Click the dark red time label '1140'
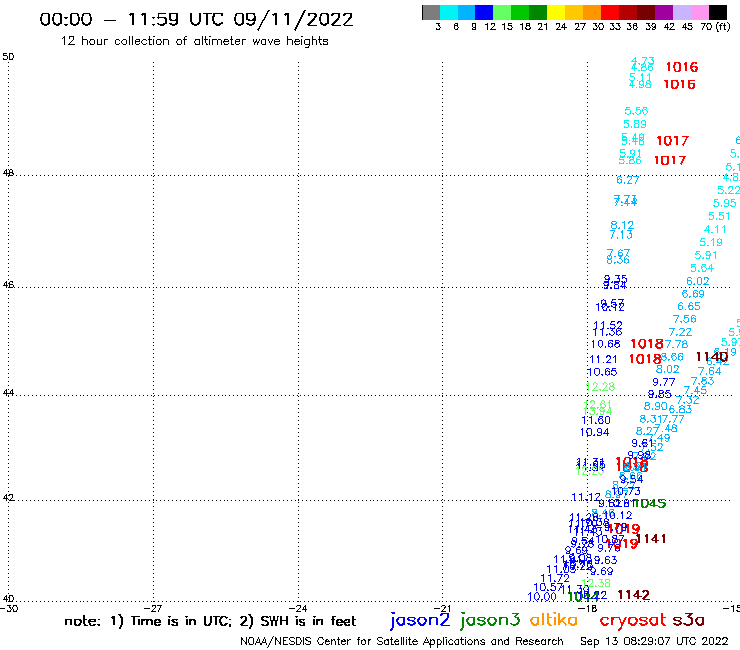Image resolution: width=740 pixels, height=650 pixels. [x=712, y=357]
